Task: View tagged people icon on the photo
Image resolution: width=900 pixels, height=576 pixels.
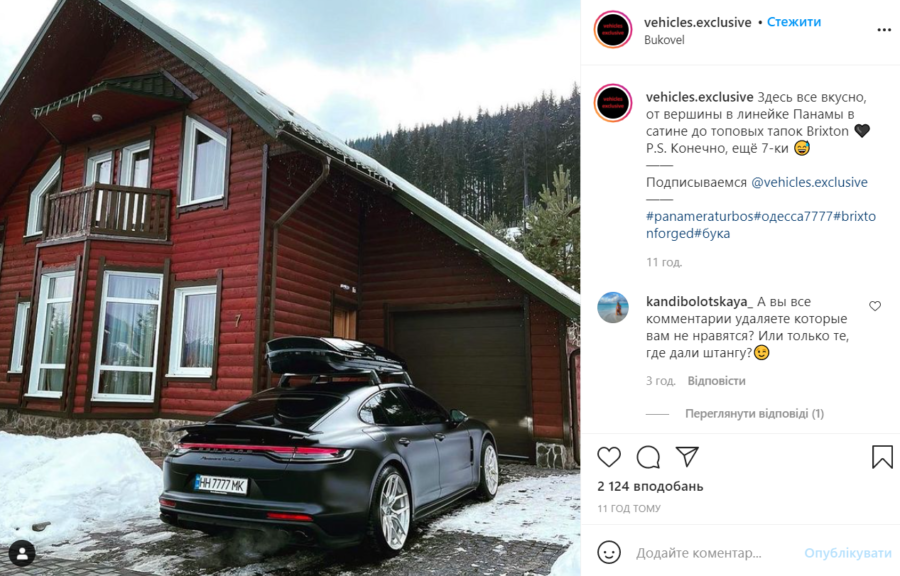Action: (22, 554)
